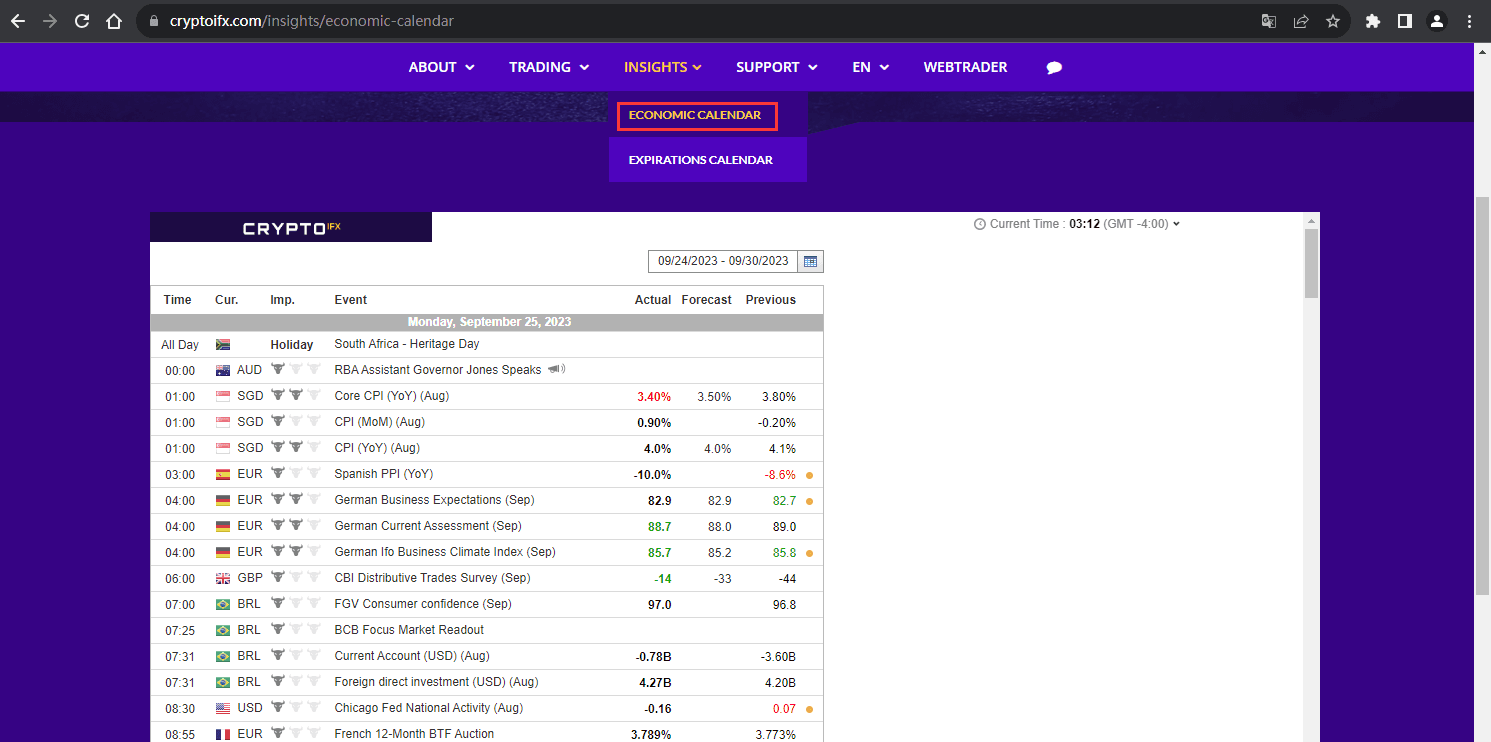Click actual value 3.789% French BTF Auction
This screenshot has width=1491, height=742.
tap(651, 735)
